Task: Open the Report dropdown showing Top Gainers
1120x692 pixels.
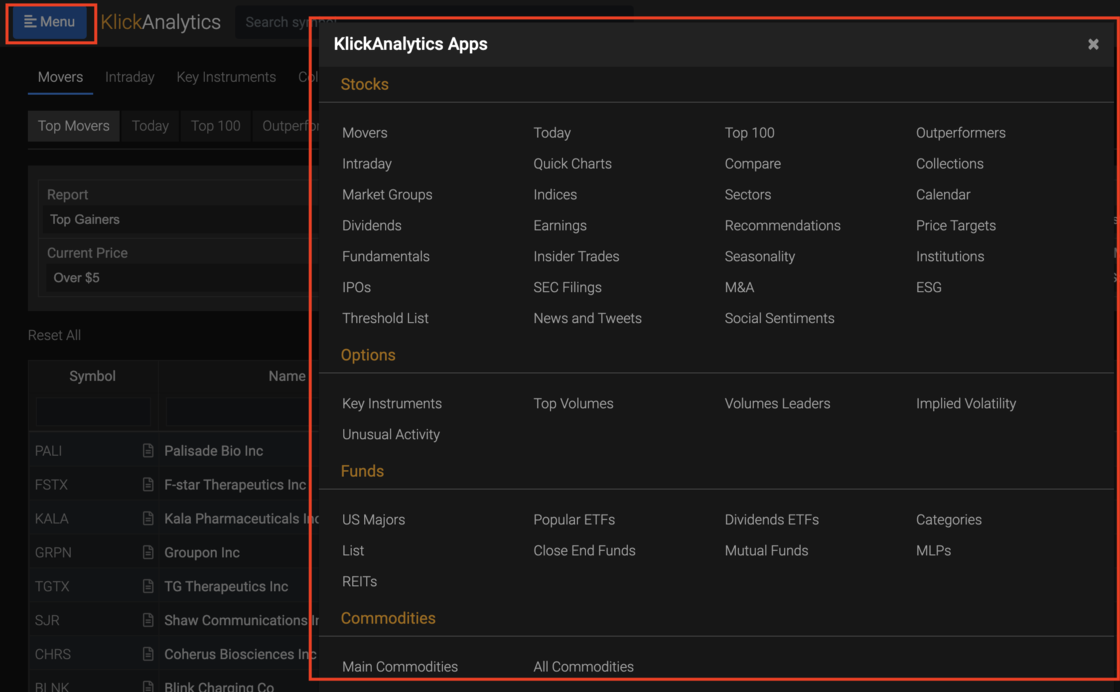Action: [179, 219]
